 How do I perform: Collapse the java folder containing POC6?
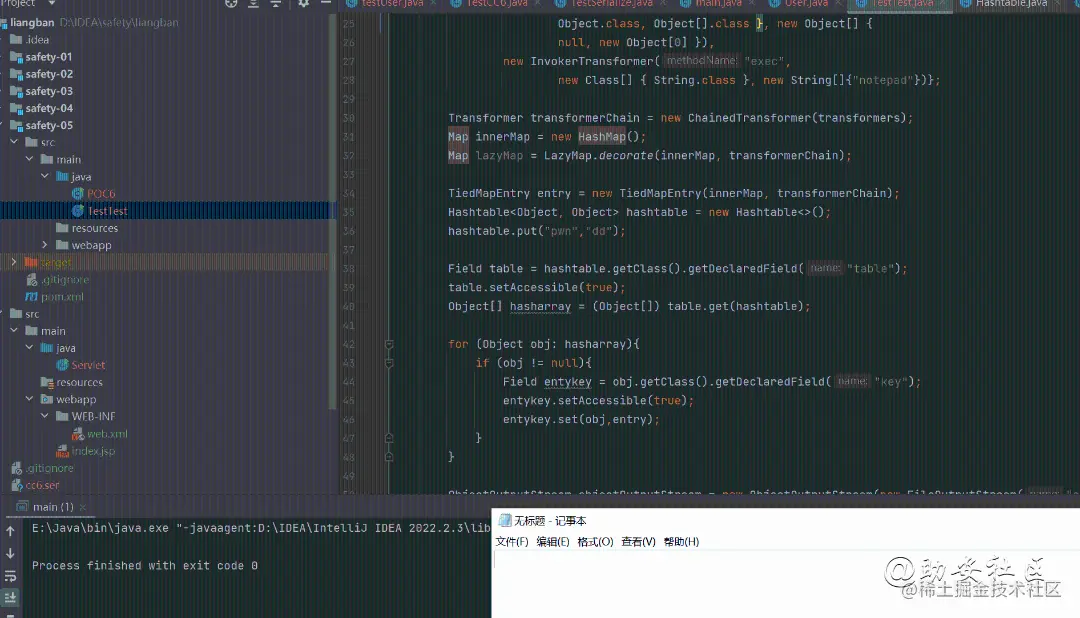[x=45, y=176]
